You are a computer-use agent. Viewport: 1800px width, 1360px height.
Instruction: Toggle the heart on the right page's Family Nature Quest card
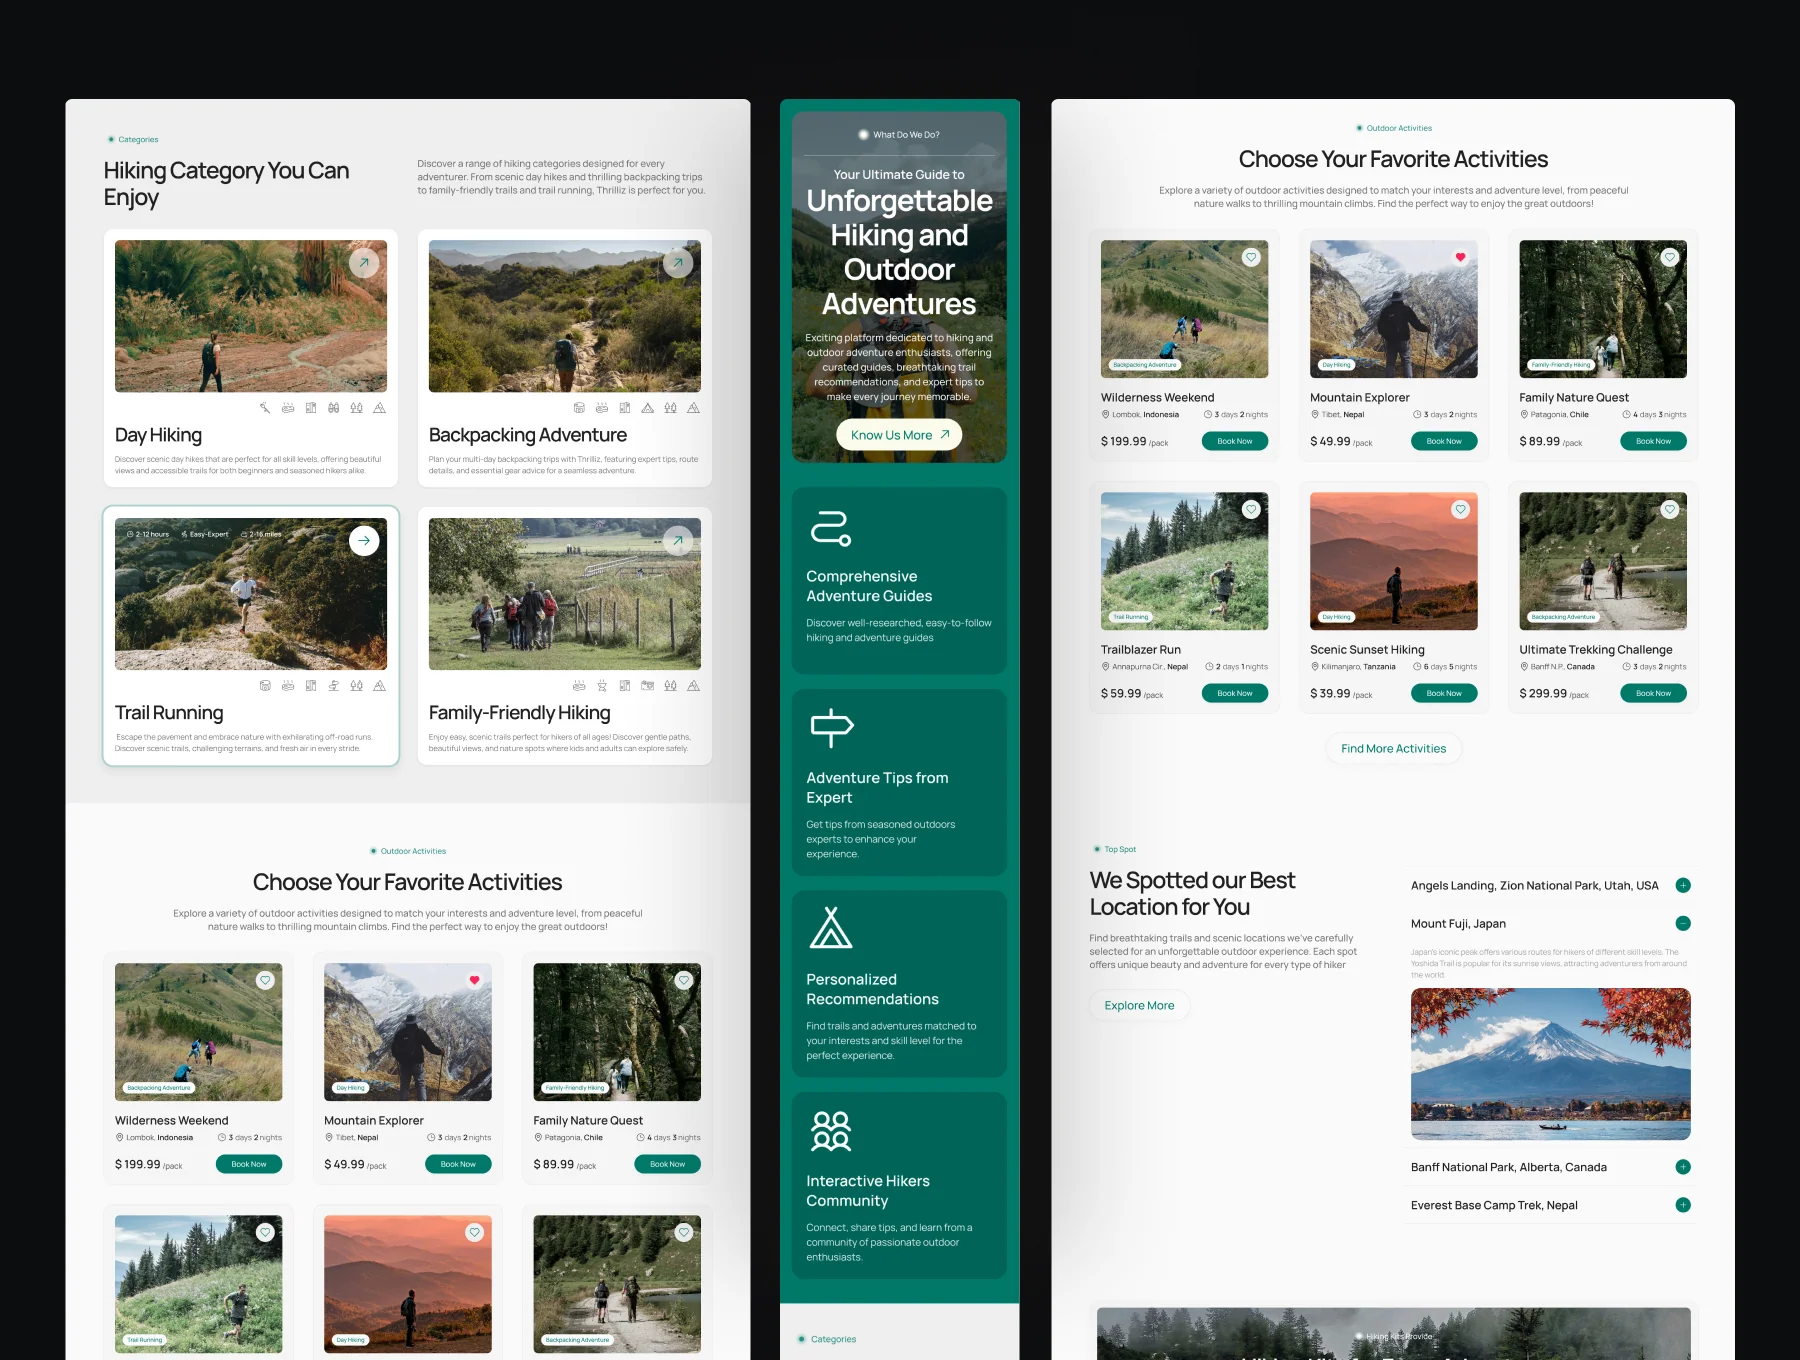[x=1670, y=257]
